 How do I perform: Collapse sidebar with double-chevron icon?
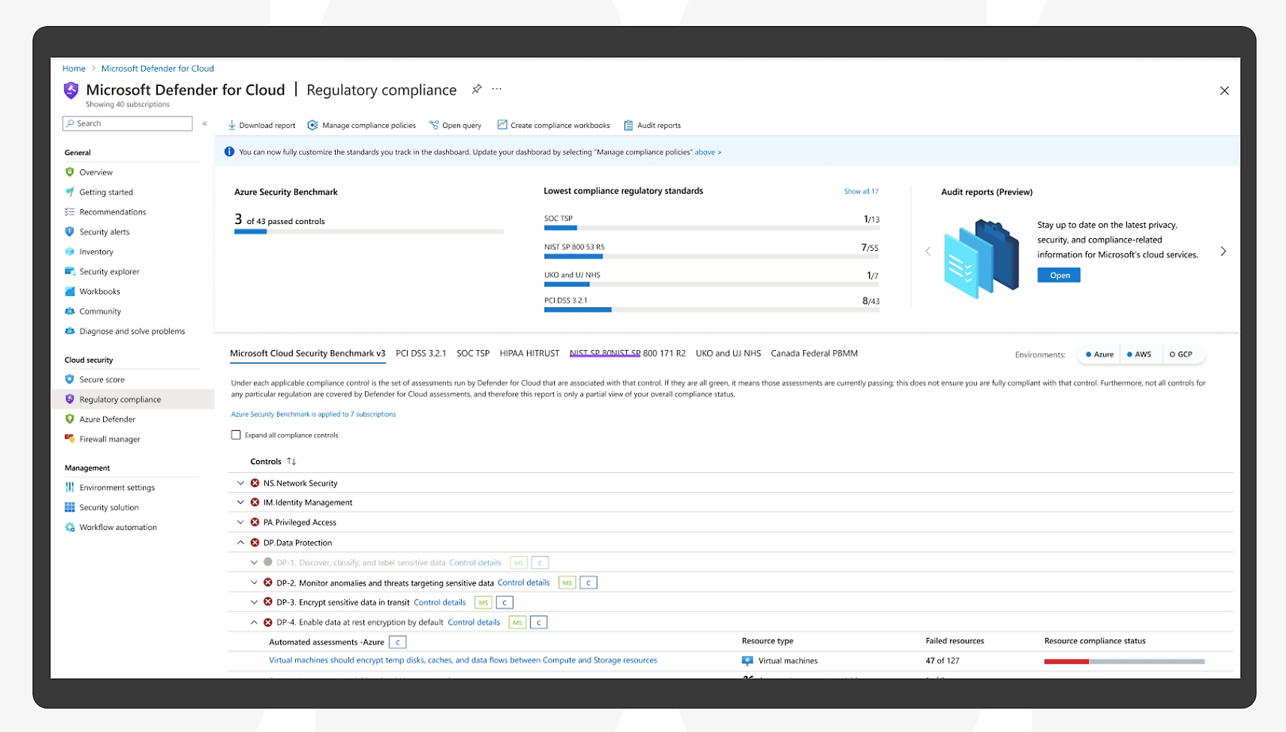click(x=204, y=123)
